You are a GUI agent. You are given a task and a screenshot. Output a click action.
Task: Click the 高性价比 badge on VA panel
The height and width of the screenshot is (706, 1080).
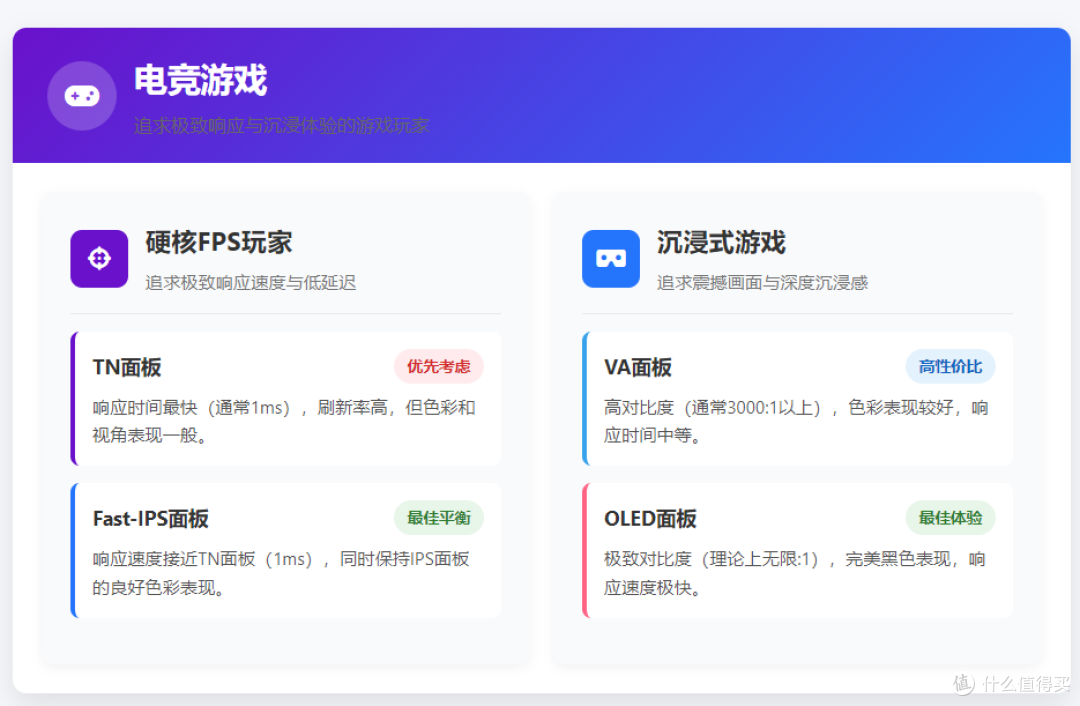[951, 366]
